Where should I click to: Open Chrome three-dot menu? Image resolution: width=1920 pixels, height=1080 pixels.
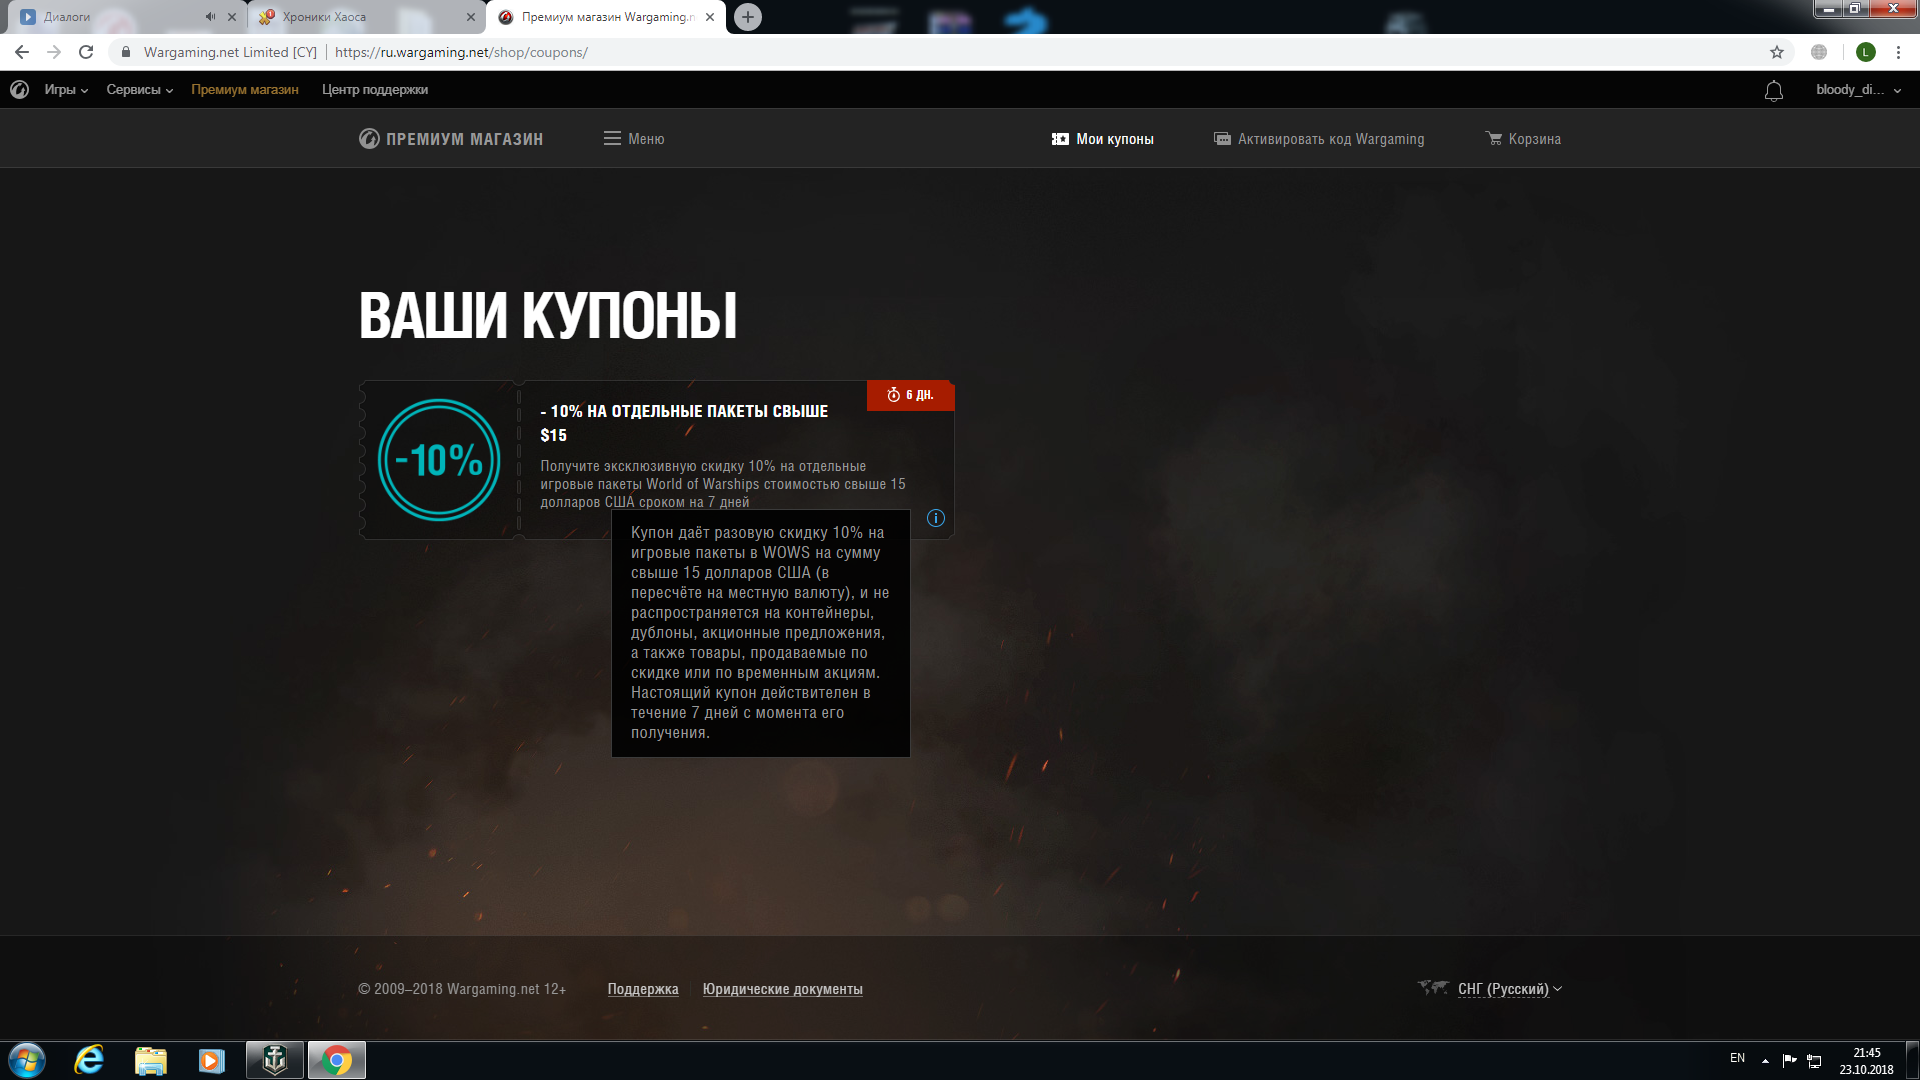1899,52
